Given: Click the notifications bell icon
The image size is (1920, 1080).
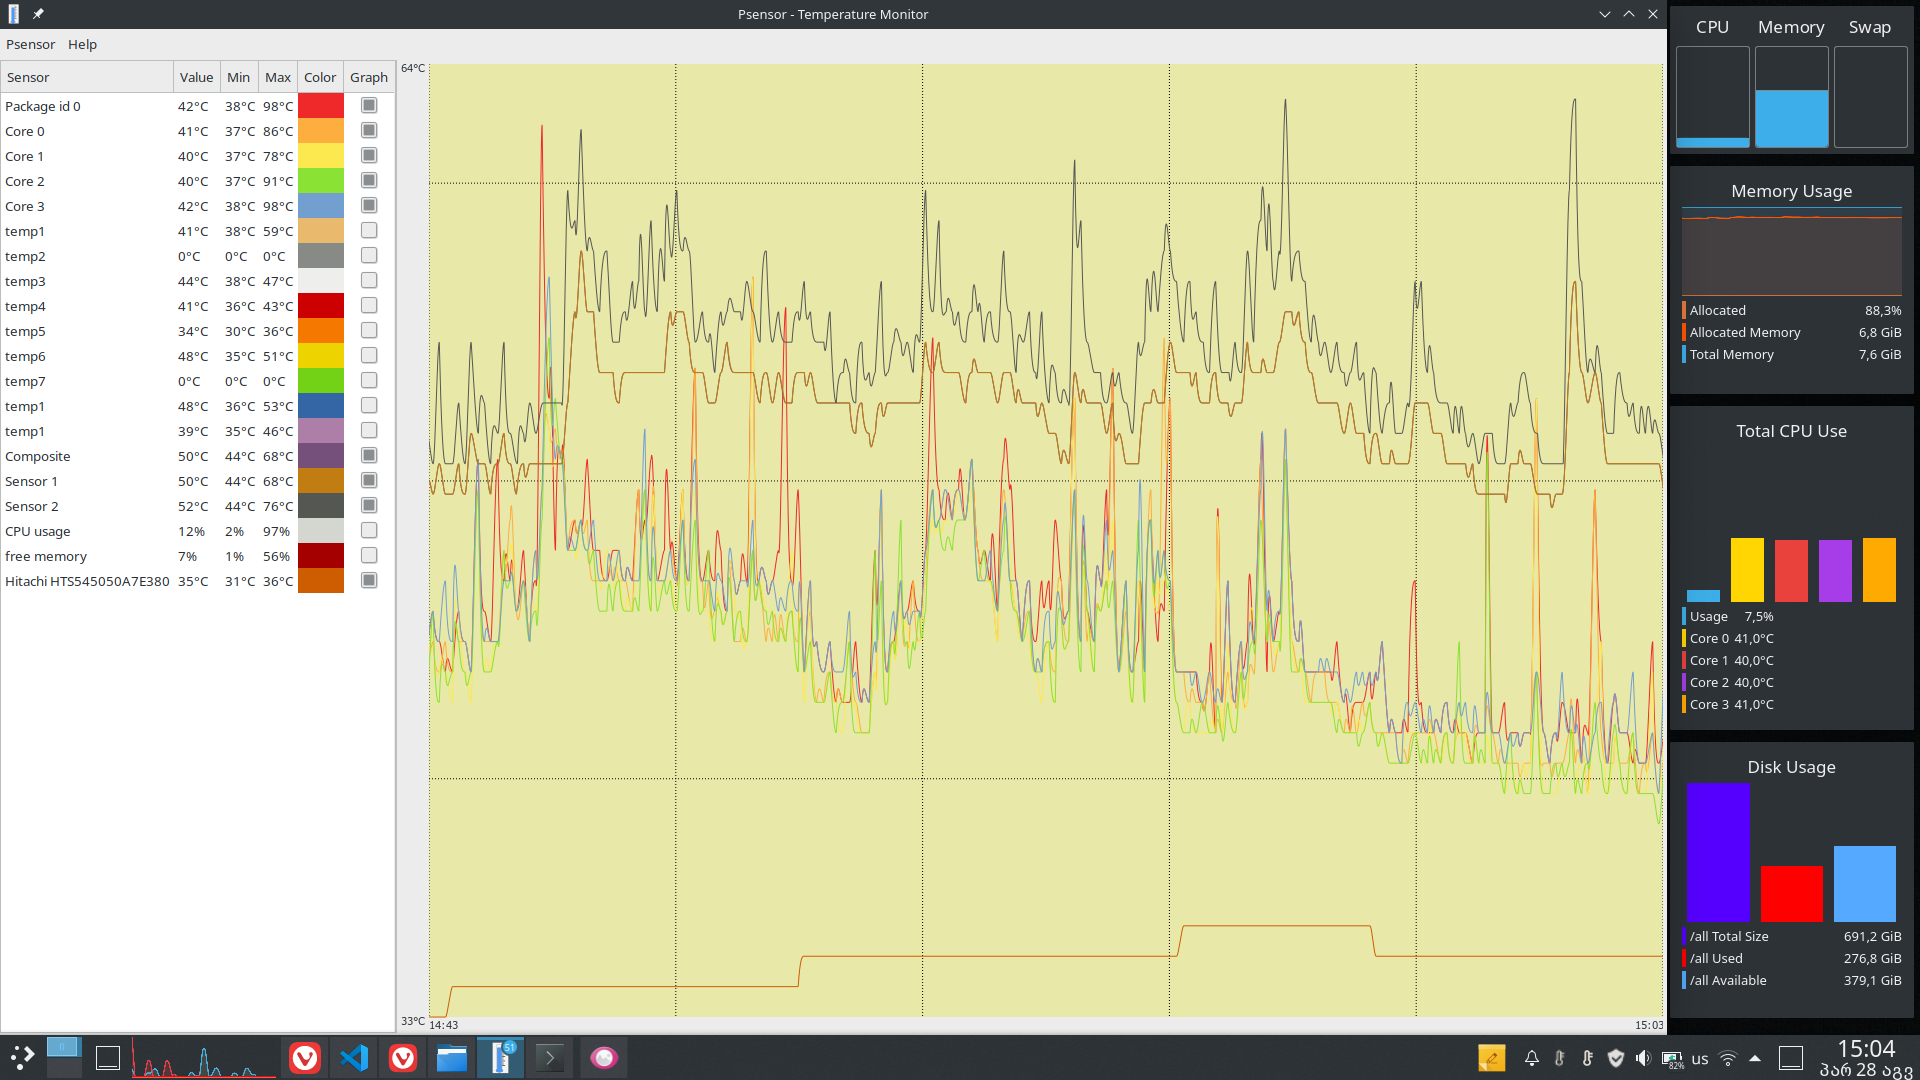Looking at the screenshot, I should click(x=1531, y=1057).
